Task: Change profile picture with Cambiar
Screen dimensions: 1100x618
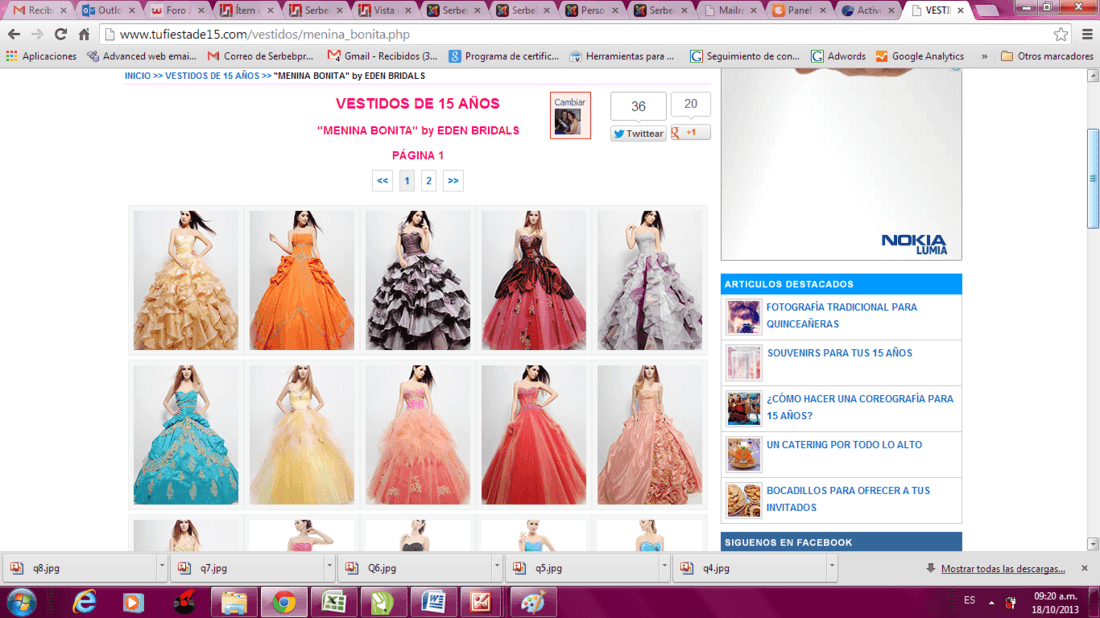Action: 570,115
